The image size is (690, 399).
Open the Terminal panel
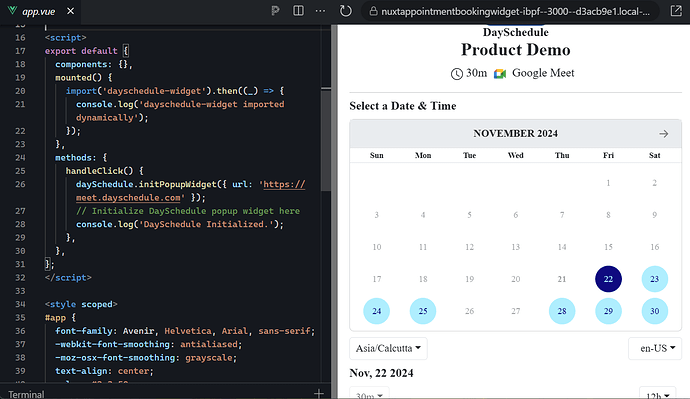(26, 394)
